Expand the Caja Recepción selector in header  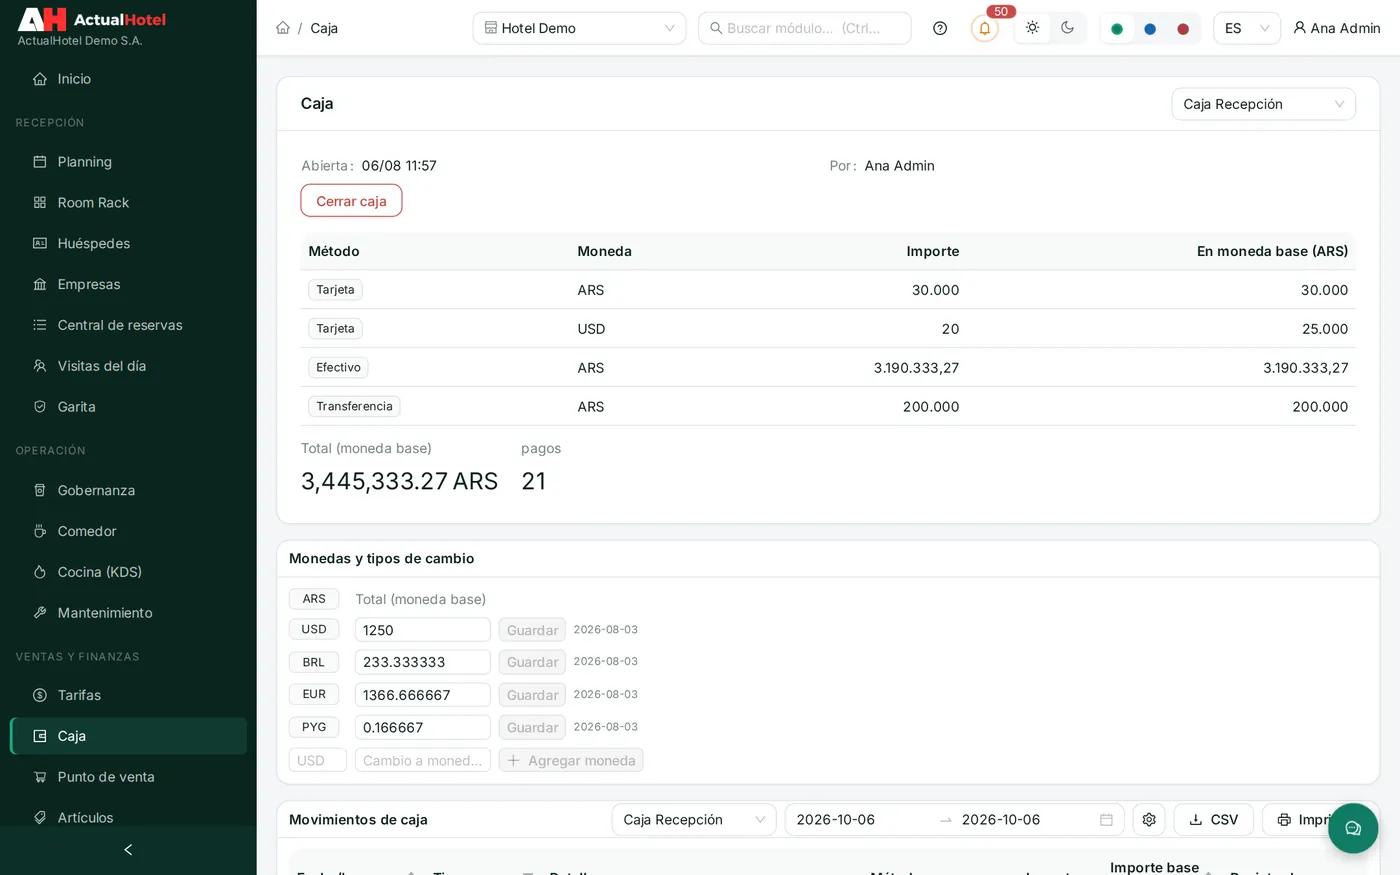point(1263,104)
